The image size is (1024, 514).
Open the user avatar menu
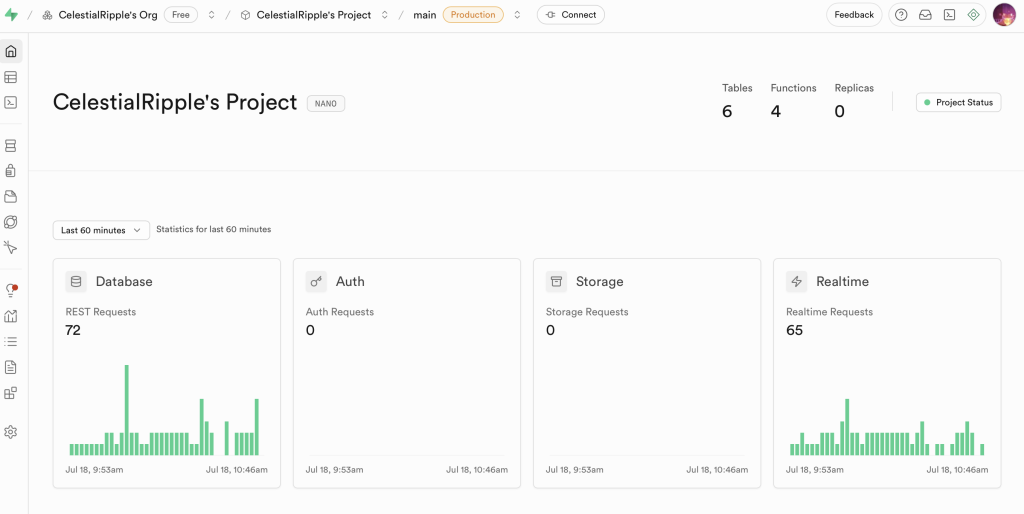click(1004, 15)
